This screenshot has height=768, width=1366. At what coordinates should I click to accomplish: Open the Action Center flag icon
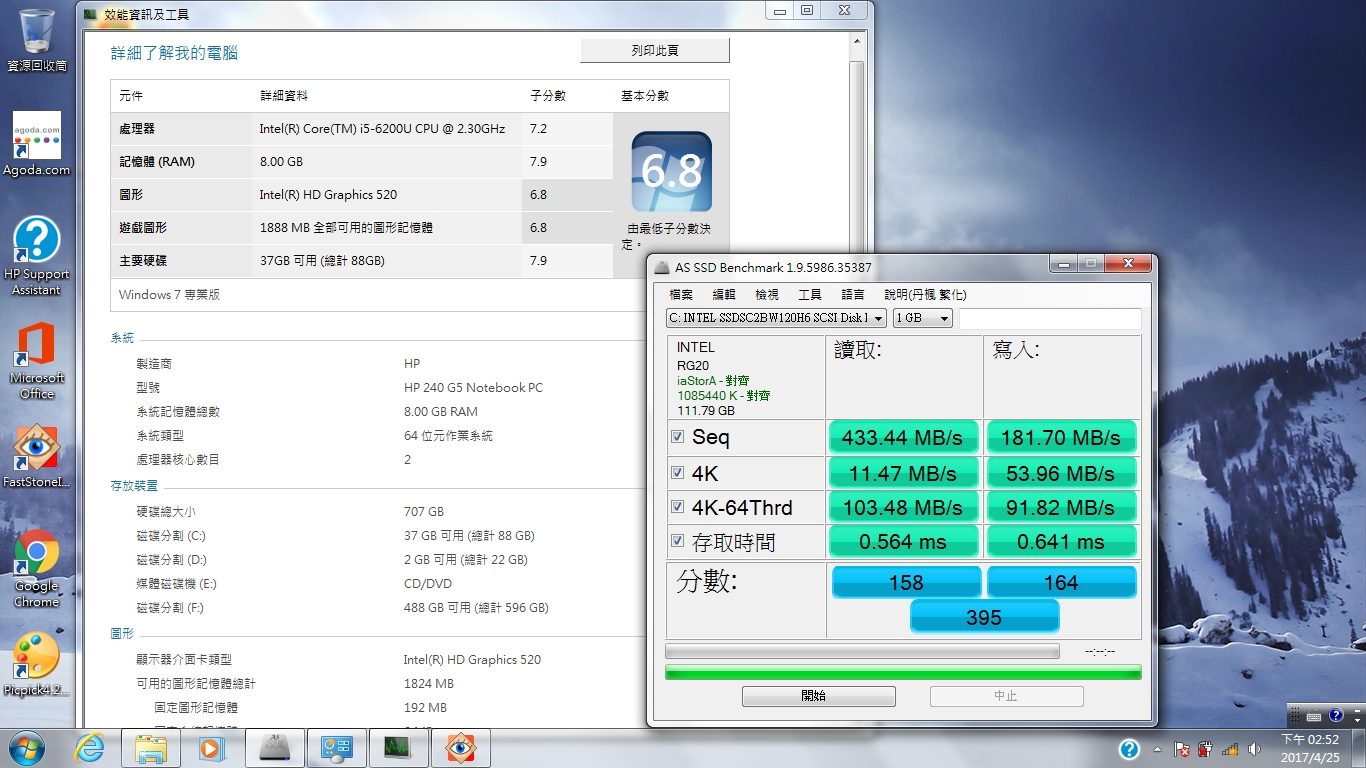[x=1181, y=749]
